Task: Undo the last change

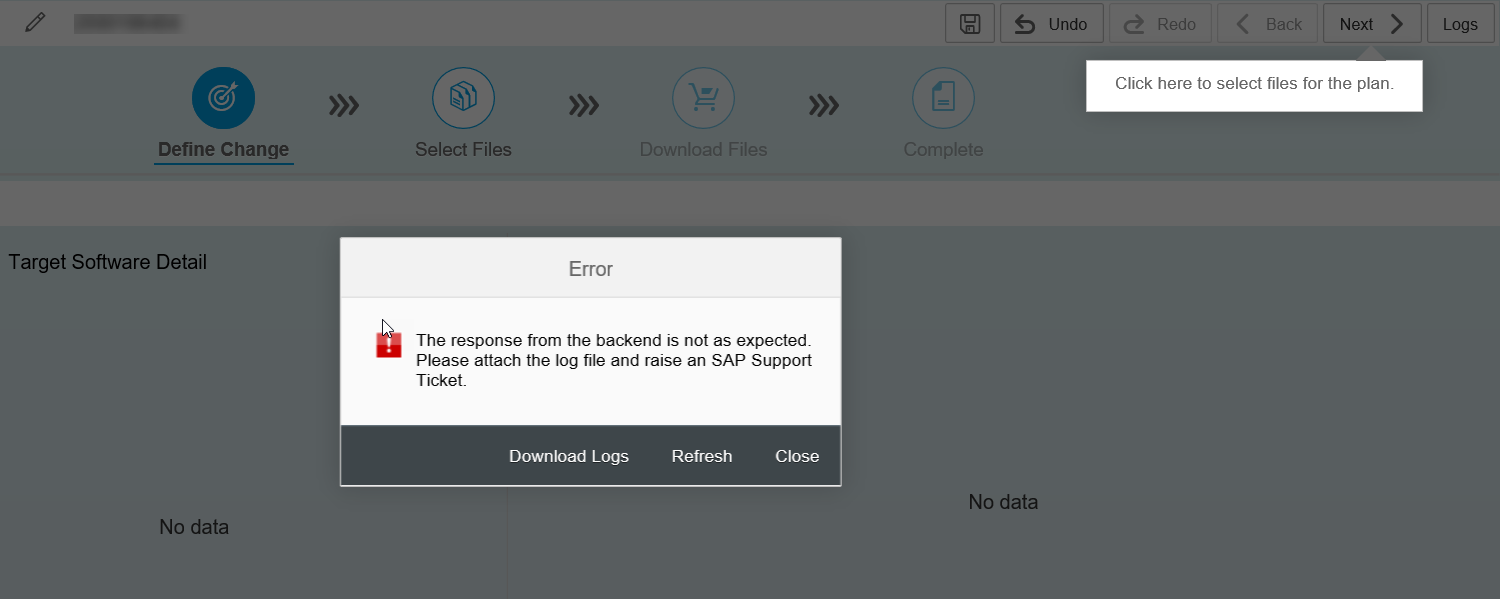Action: (x=1052, y=24)
